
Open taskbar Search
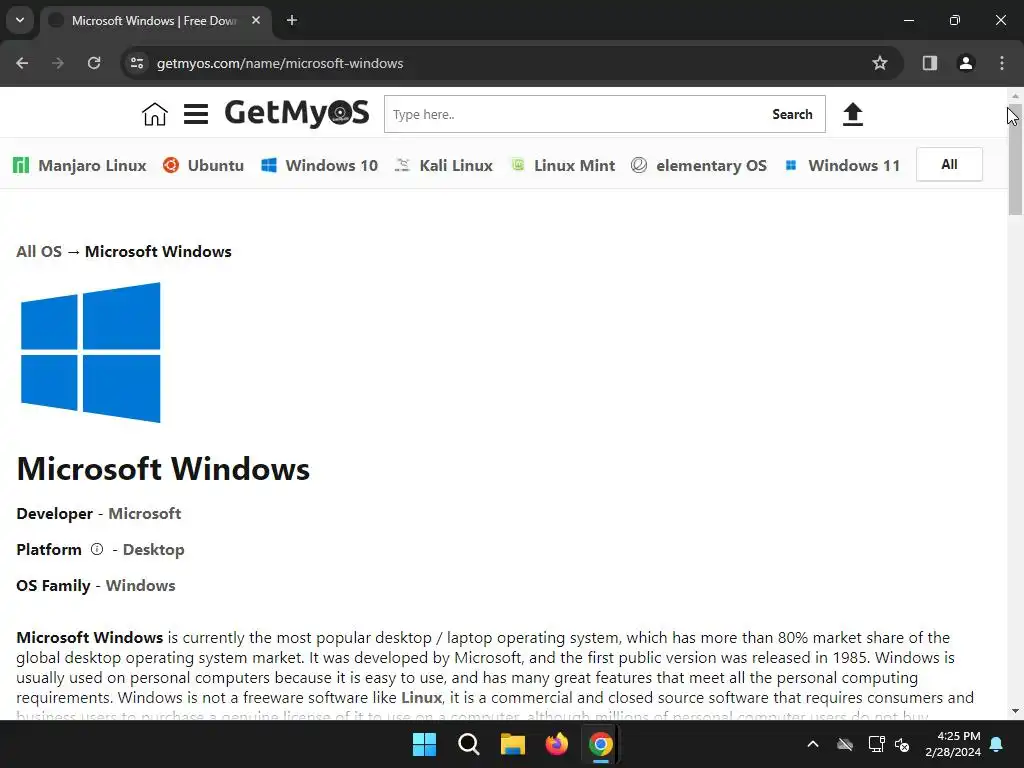(x=468, y=744)
